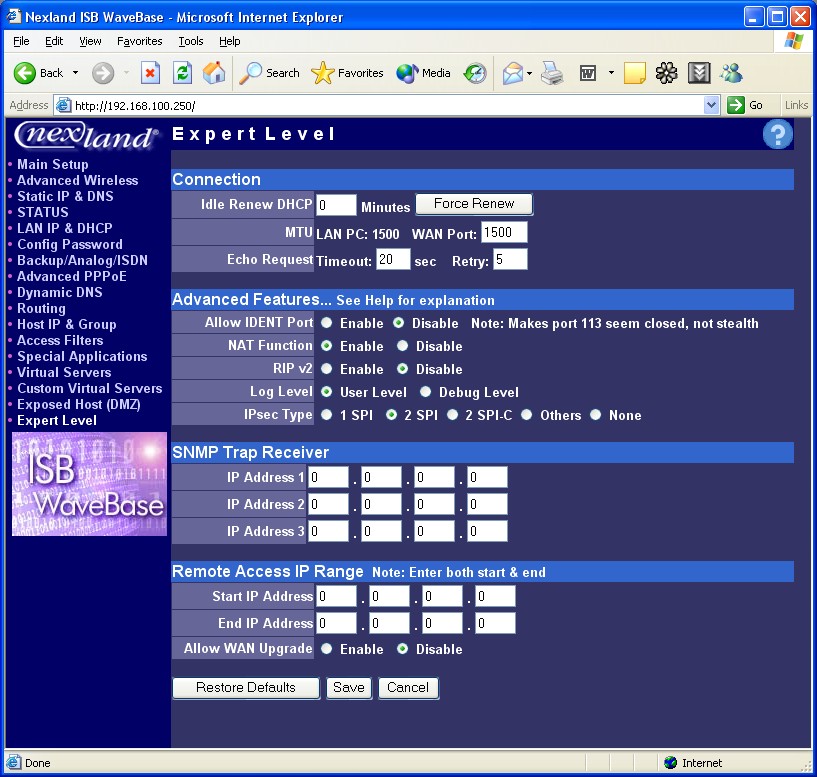Edit page with the Word icon
The width and height of the screenshot is (817, 777).
[588, 73]
